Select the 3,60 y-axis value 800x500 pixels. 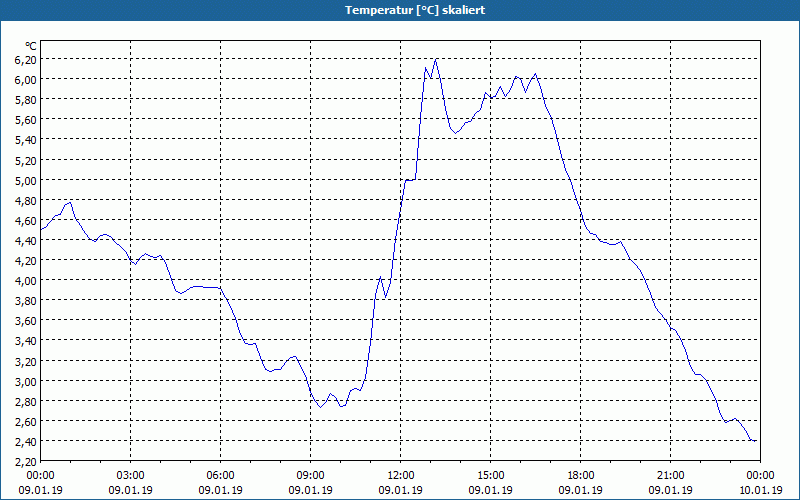pos(26,321)
